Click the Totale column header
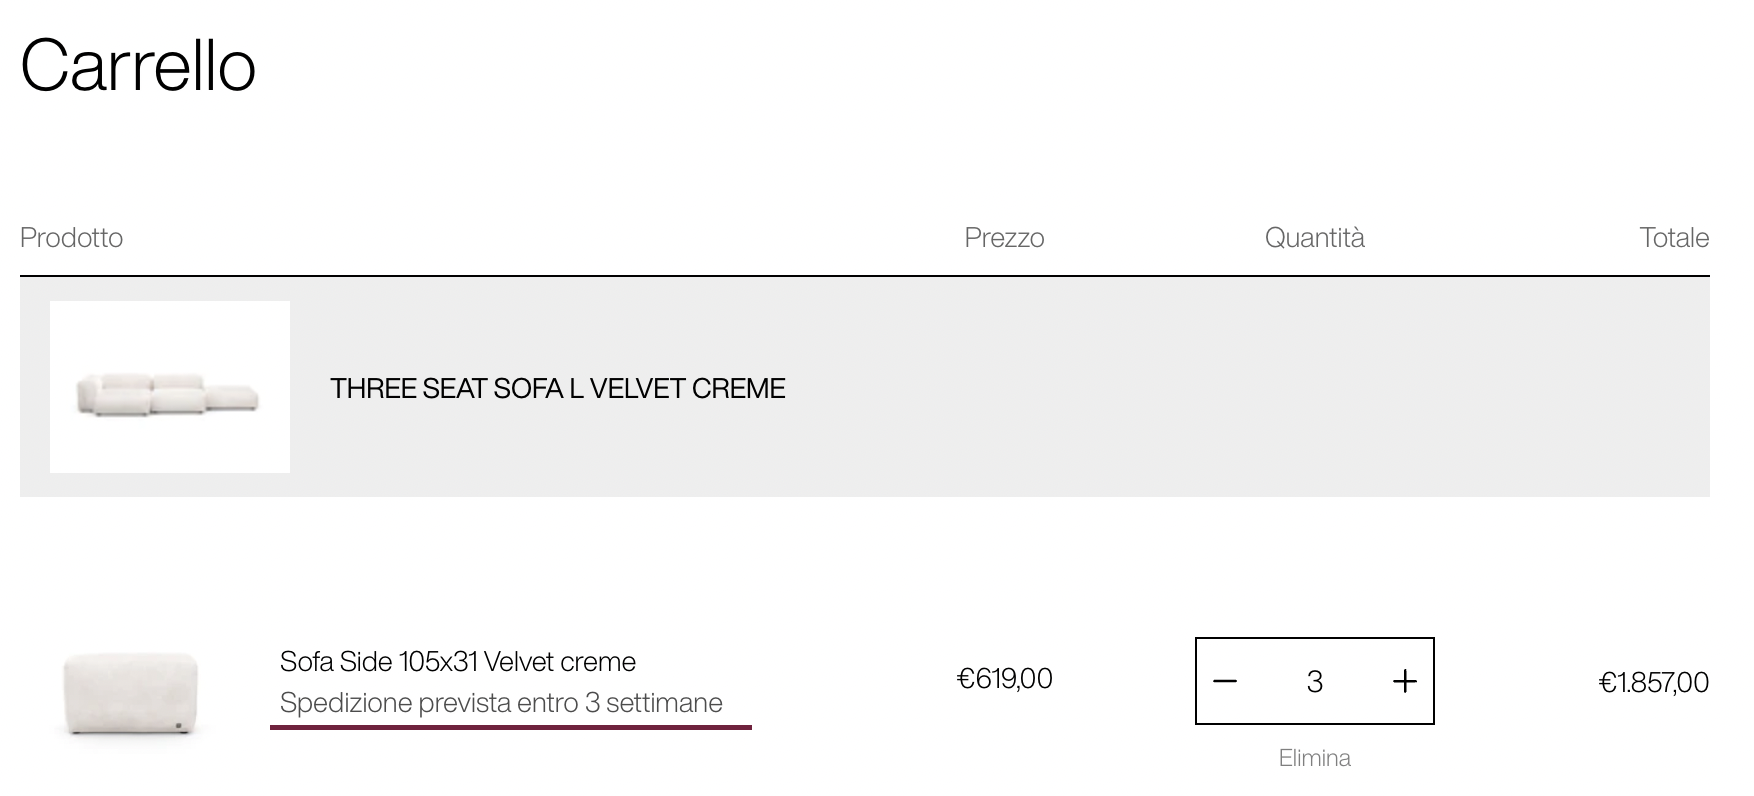The height and width of the screenshot is (796, 1754). tap(1674, 237)
